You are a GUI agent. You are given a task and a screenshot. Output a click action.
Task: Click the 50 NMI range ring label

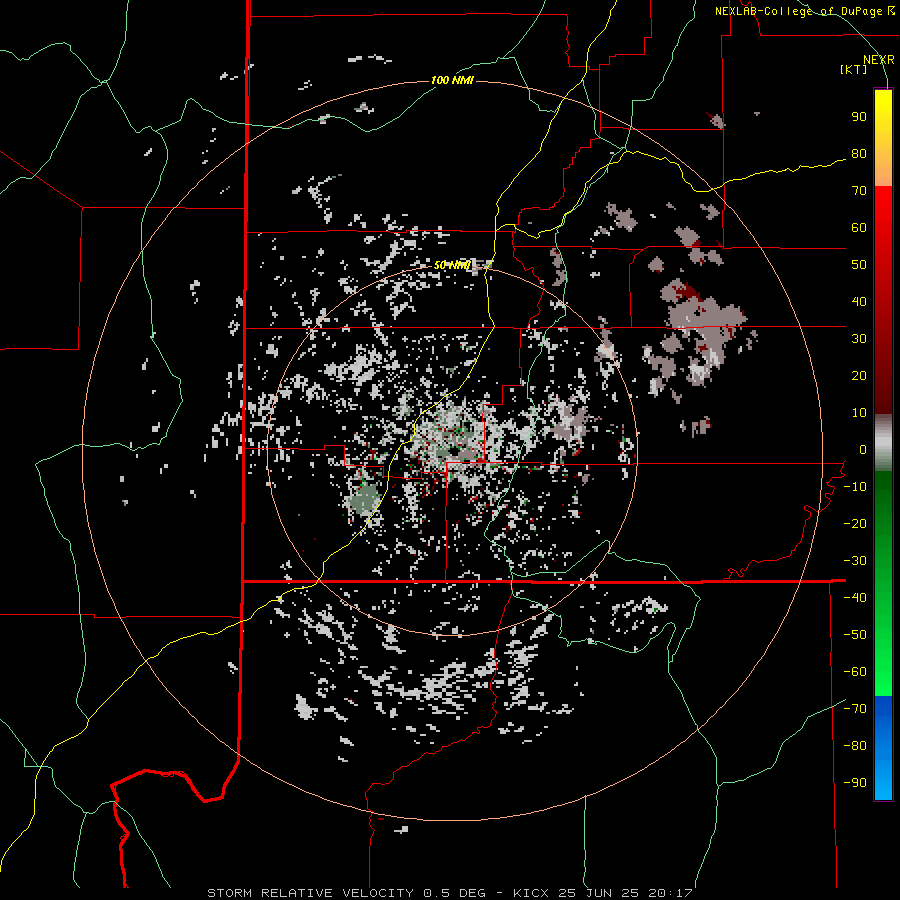(x=452, y=265)
